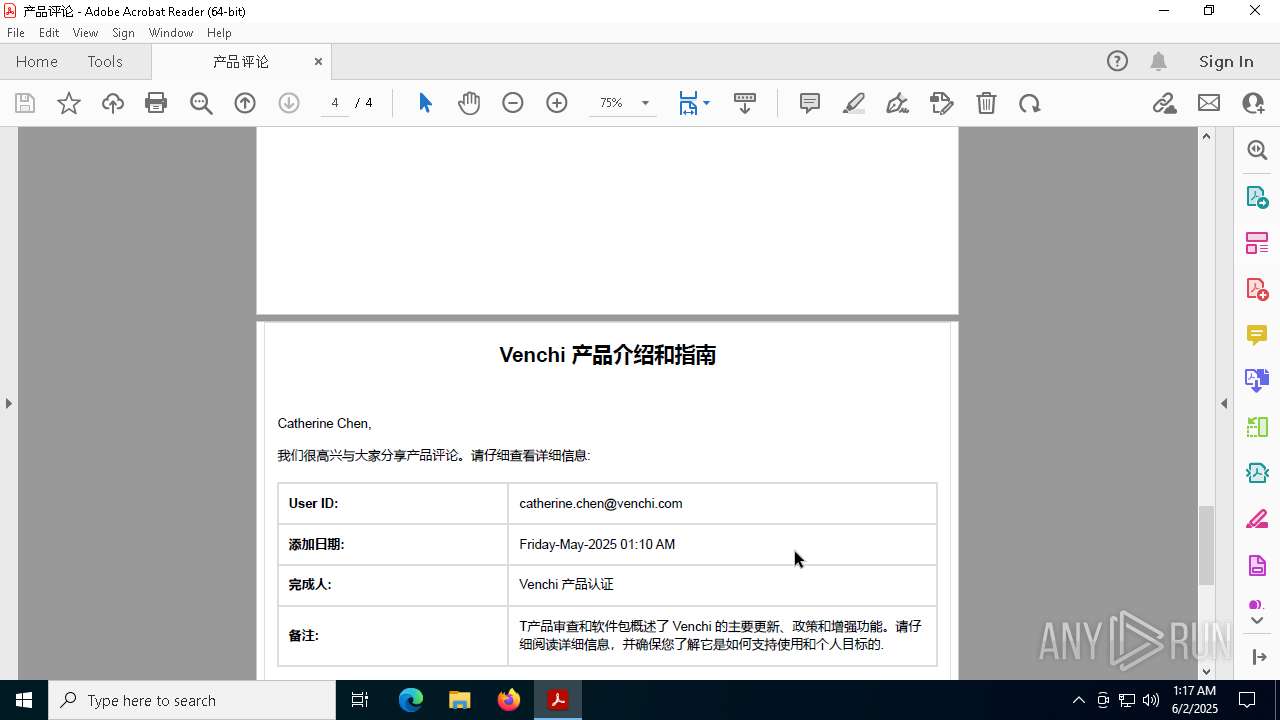The width and height of the screenshot is (1280, 720).
Task: Open Organize Pages in right pane
Action: [1257, 242]
